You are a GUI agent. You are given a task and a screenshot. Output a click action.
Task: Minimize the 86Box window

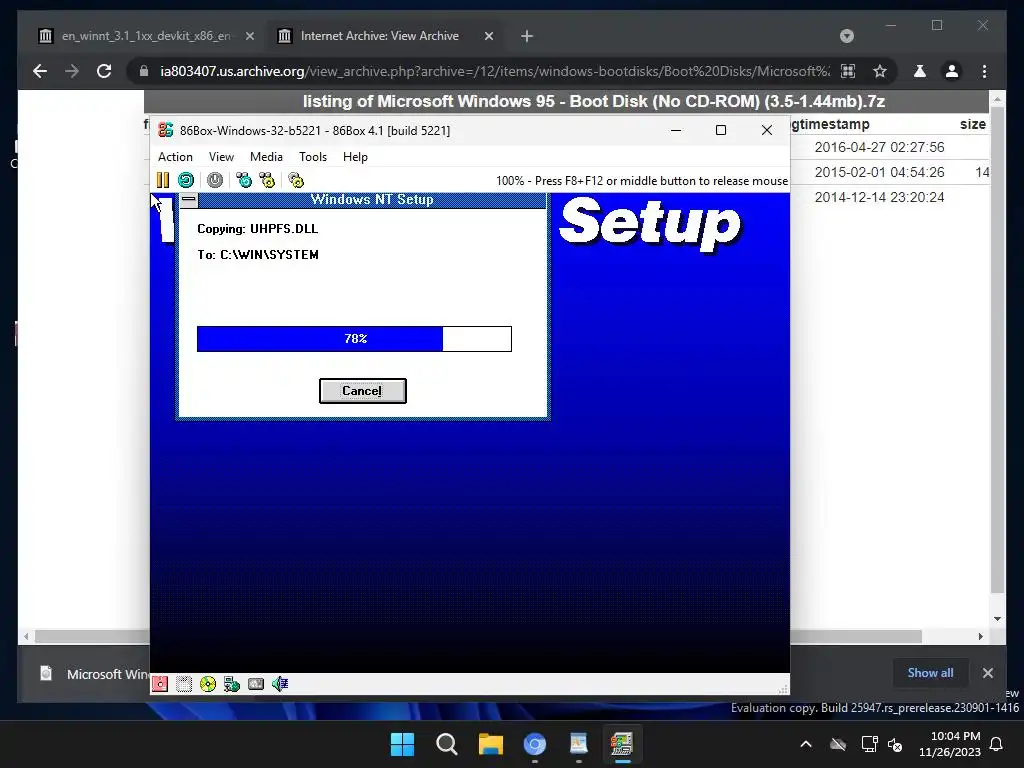tap(676, 131)
